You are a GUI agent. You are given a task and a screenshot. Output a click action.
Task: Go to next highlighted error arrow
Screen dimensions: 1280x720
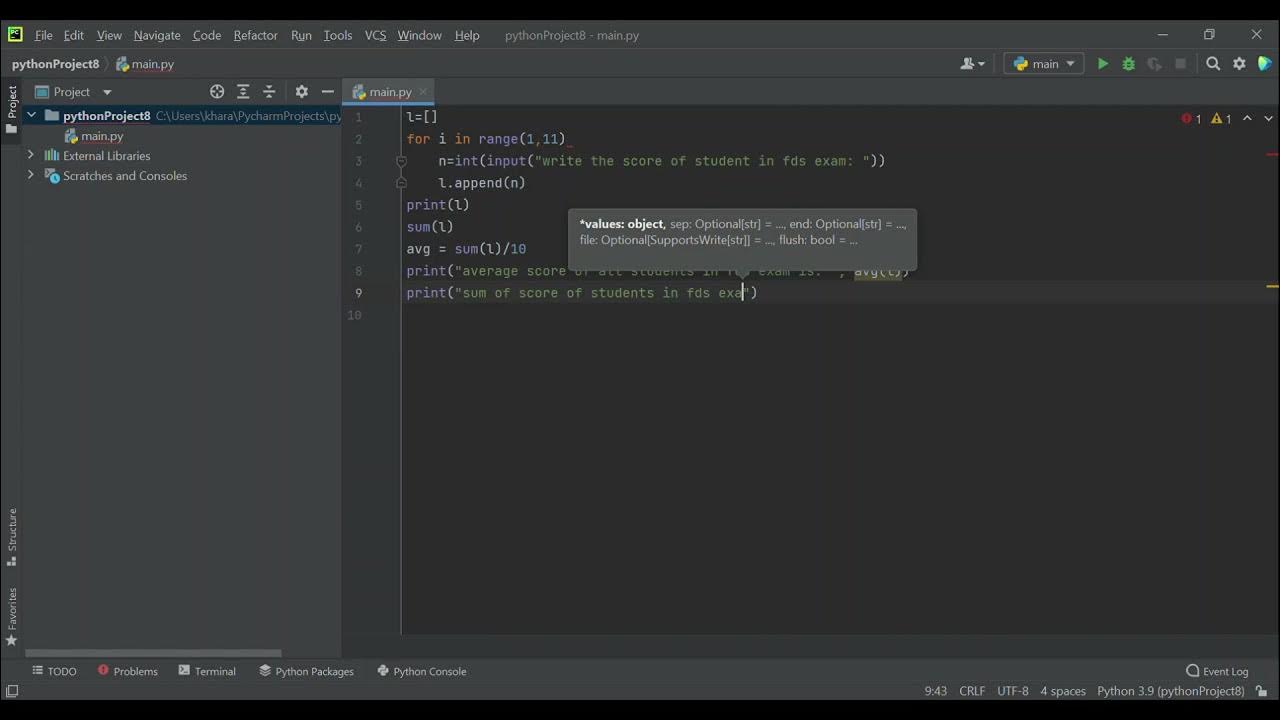1267,118
